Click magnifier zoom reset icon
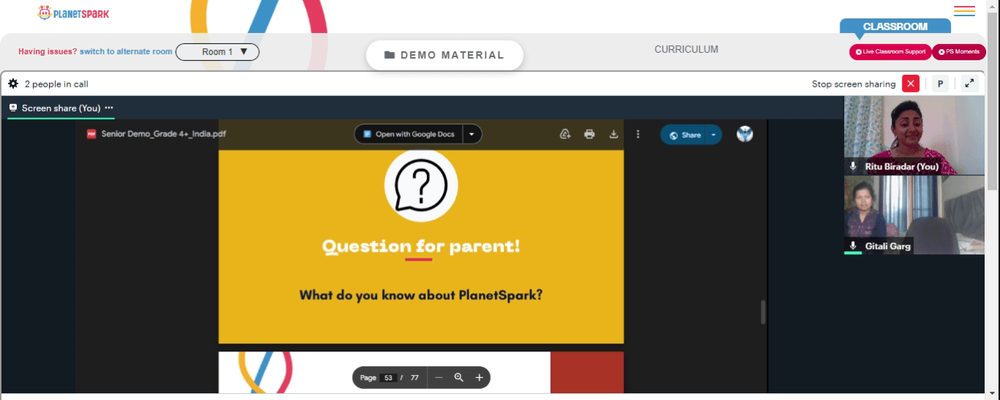 (x=459, y=378)
